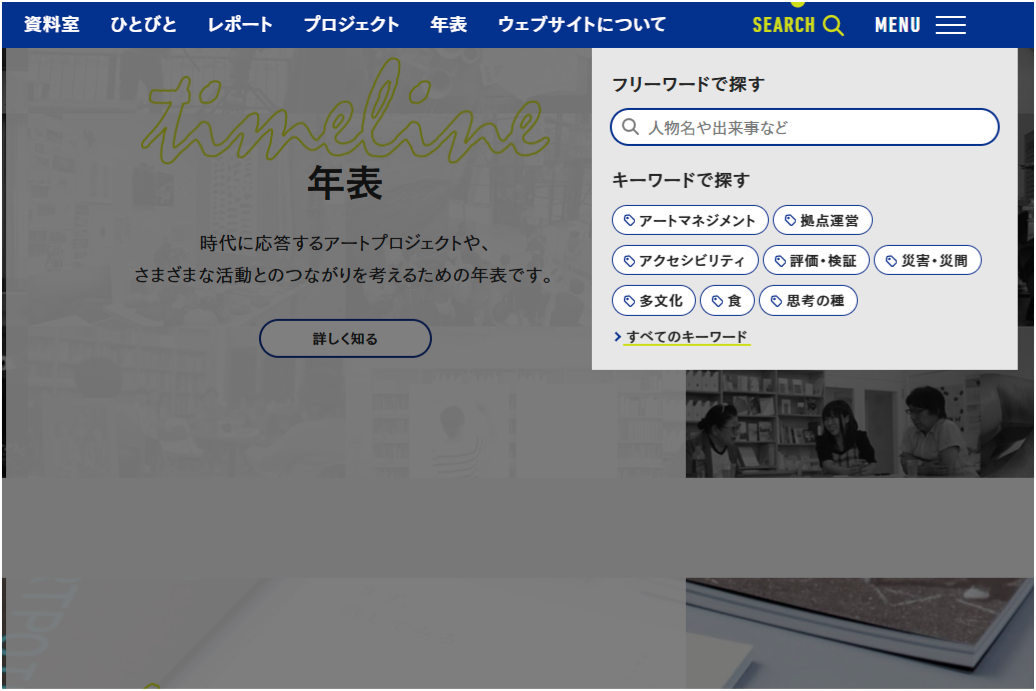Choose the アクセシビリティ keyword tag
1036x691 pixels.
(x=685, y=261)
